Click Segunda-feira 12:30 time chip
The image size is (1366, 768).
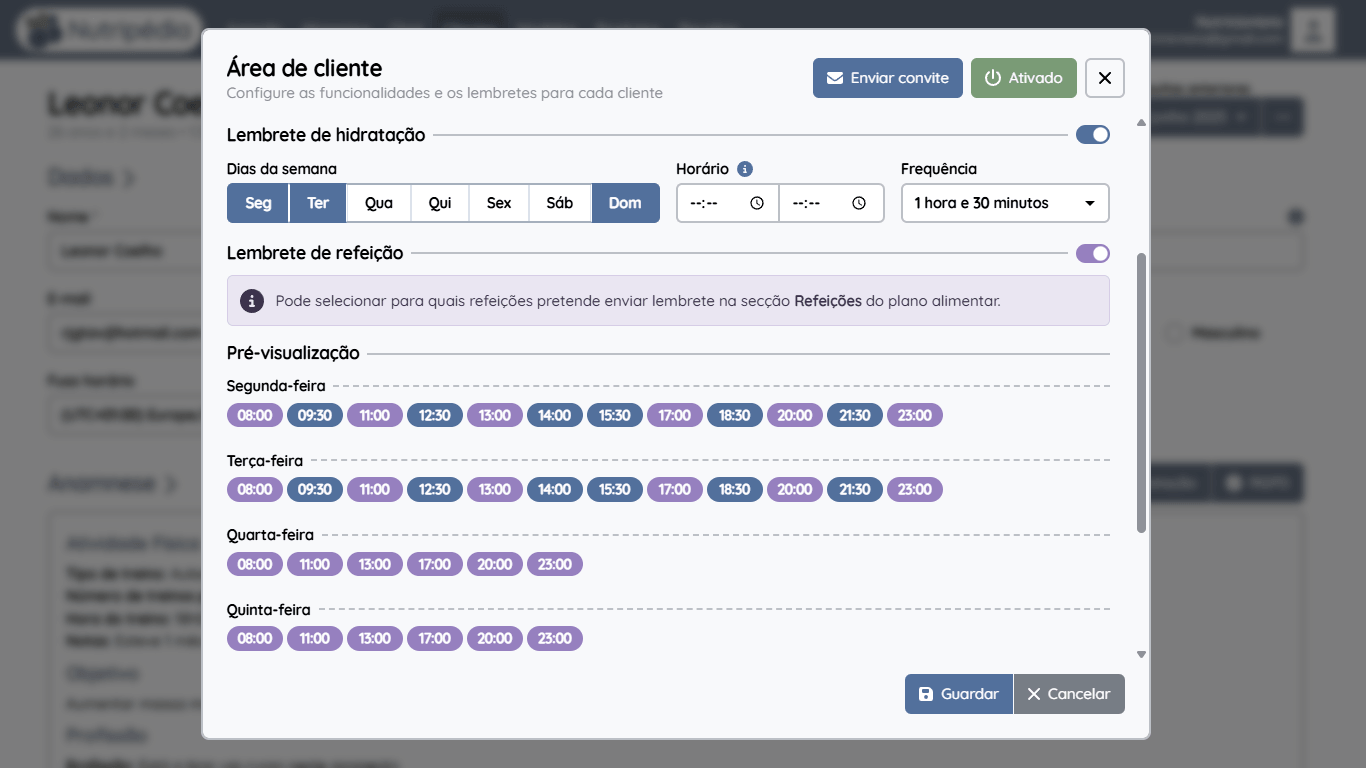click(435, 415)
